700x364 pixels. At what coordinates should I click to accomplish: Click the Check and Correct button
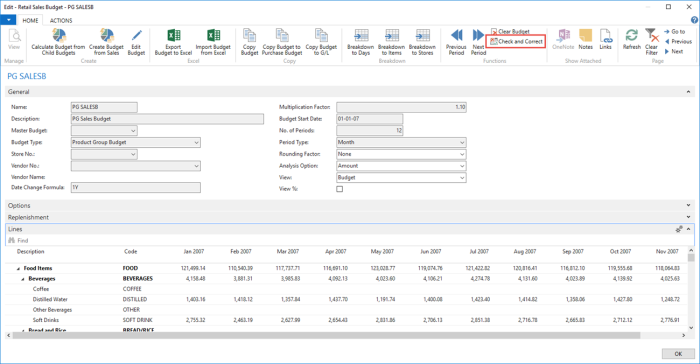coord(516,42)
